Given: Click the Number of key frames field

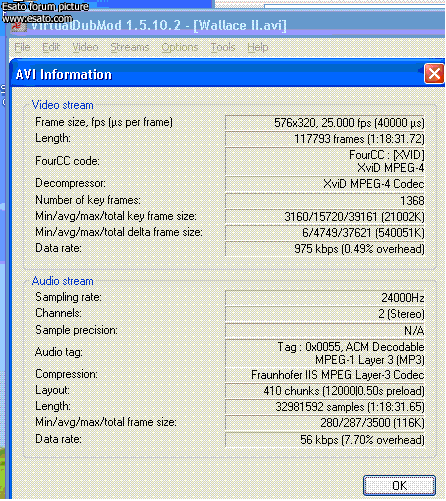Looking at the screenshot, I should coord(325,201).
